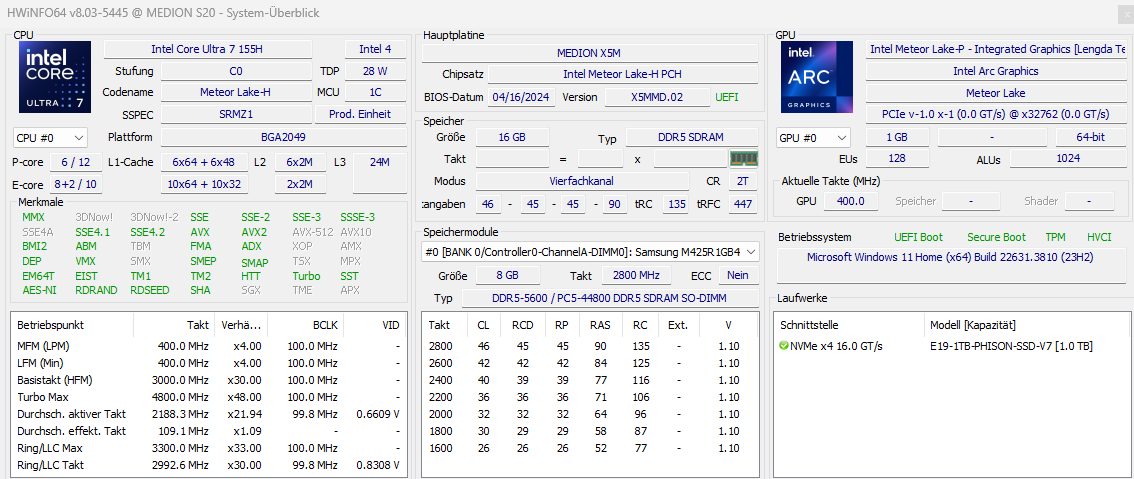Open the CPU #0 selector dropdown
Screen dimensions: 1134x479
50,137
